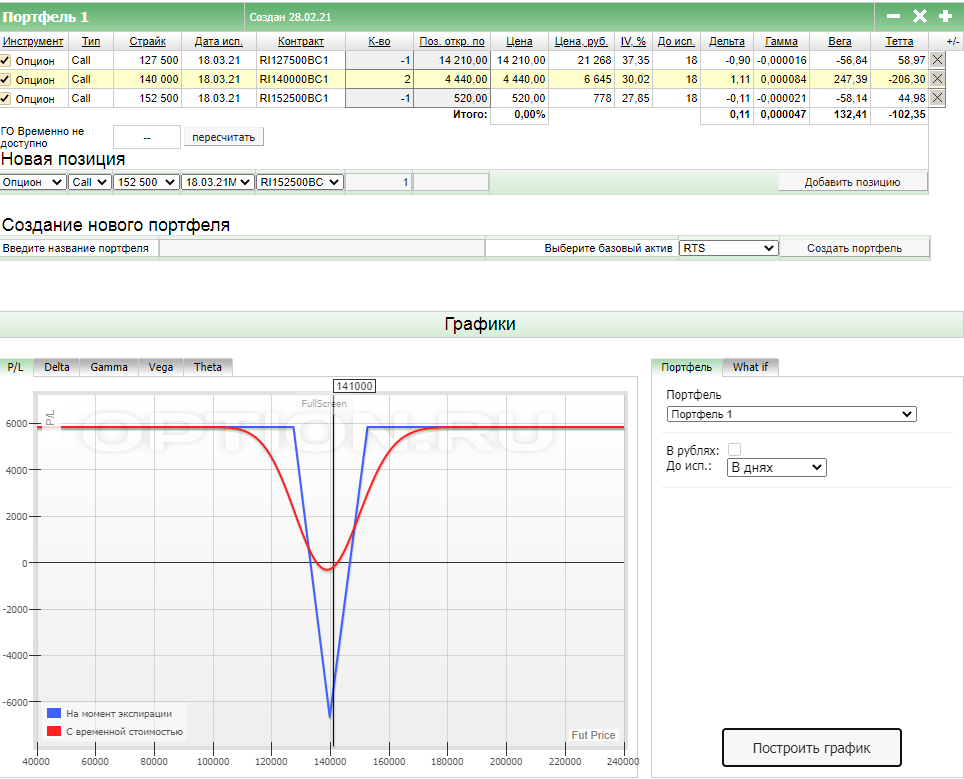Collapse portfolio with the minus icon

tap(893, 17)
